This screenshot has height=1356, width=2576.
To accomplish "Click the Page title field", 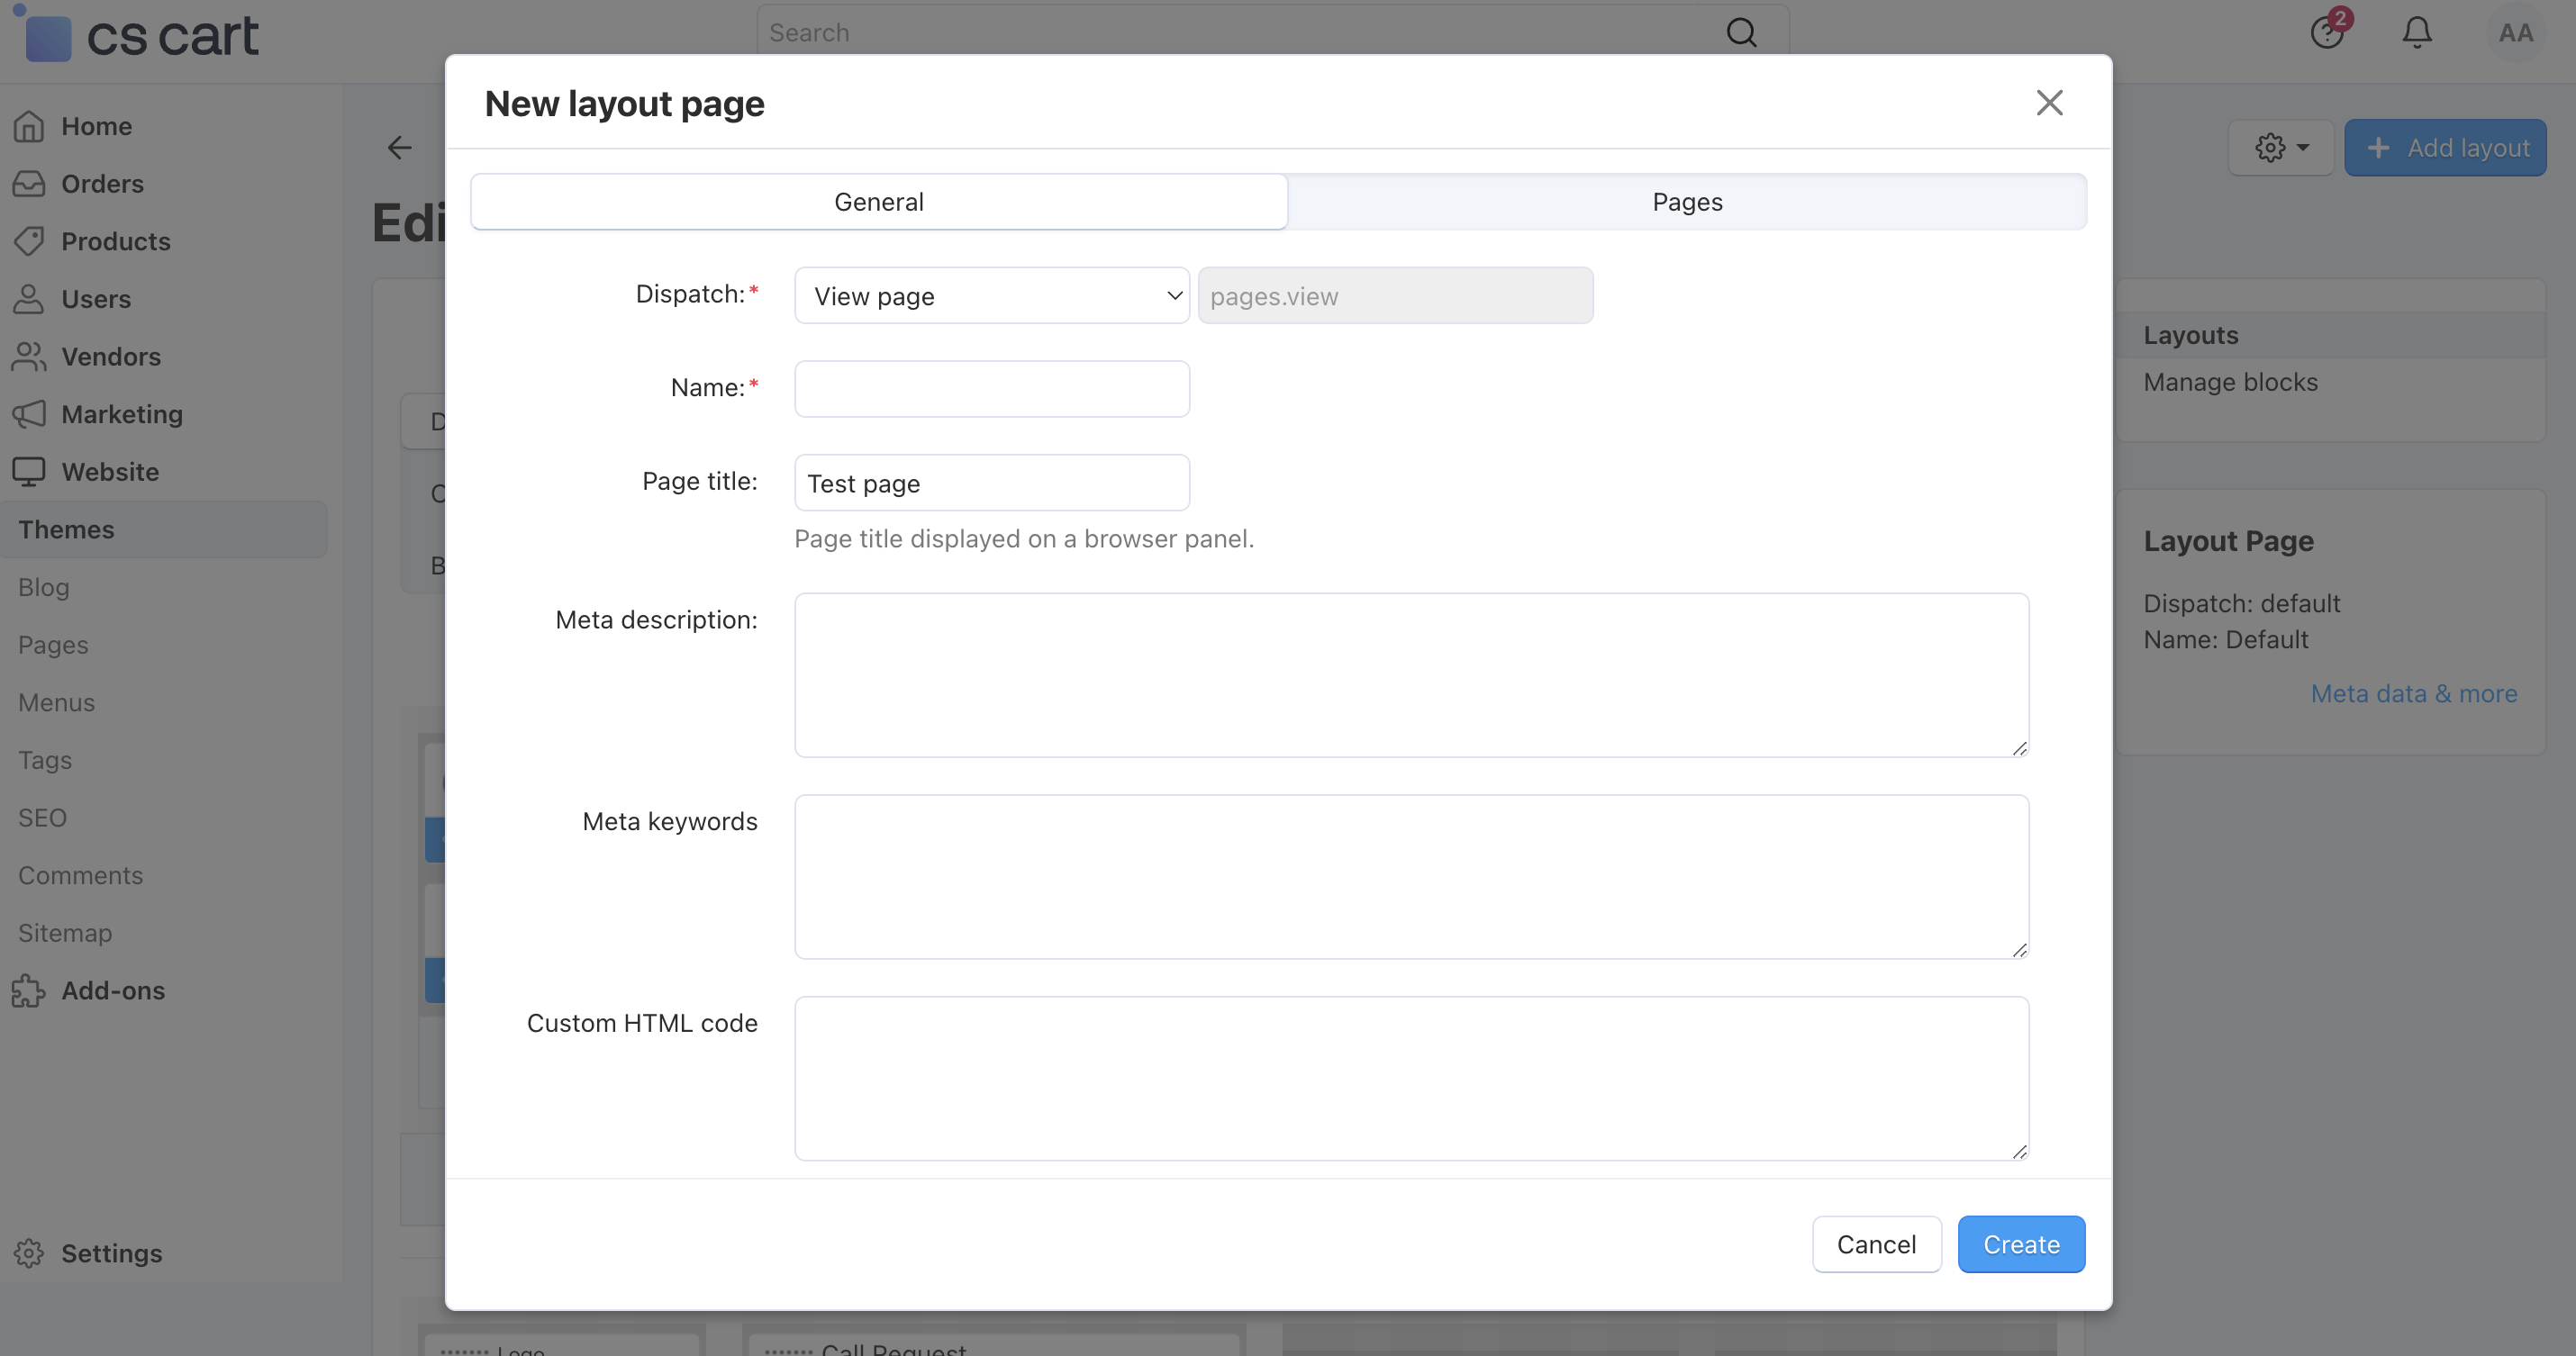I will [x=991, y=483].
